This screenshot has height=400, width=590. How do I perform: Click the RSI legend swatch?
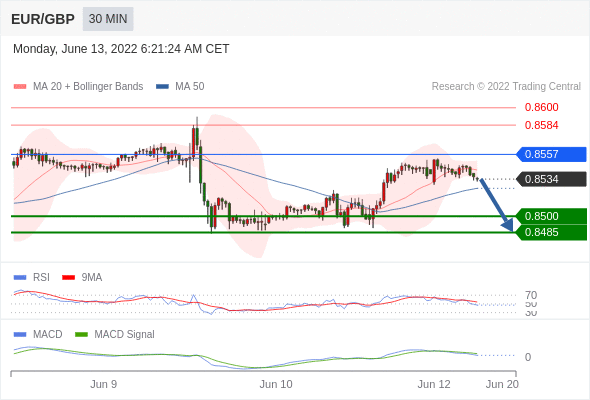pos(20,278)
